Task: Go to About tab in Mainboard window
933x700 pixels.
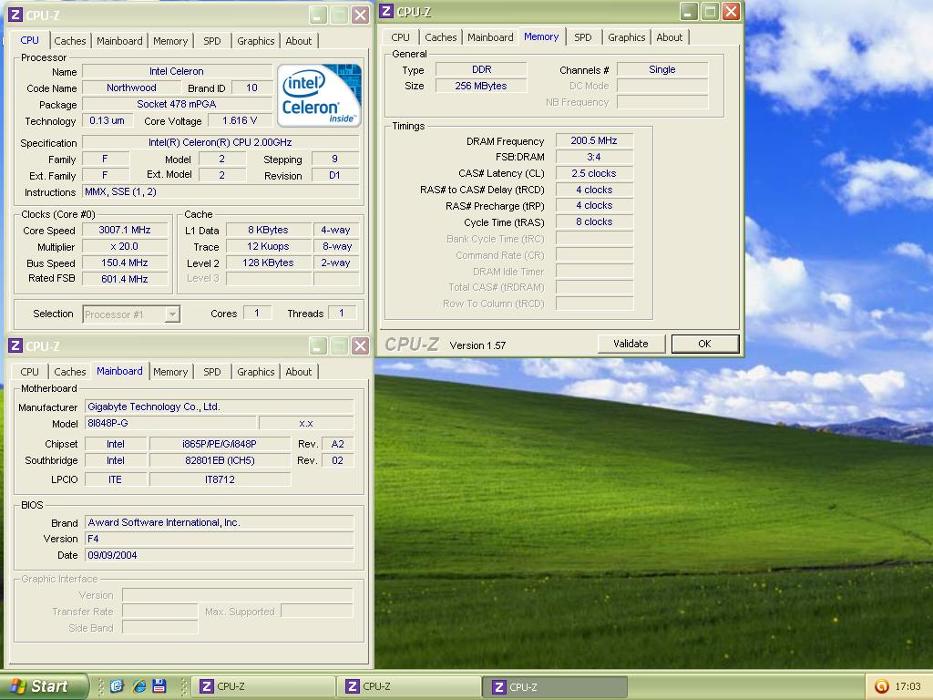Action: point(298,372)
